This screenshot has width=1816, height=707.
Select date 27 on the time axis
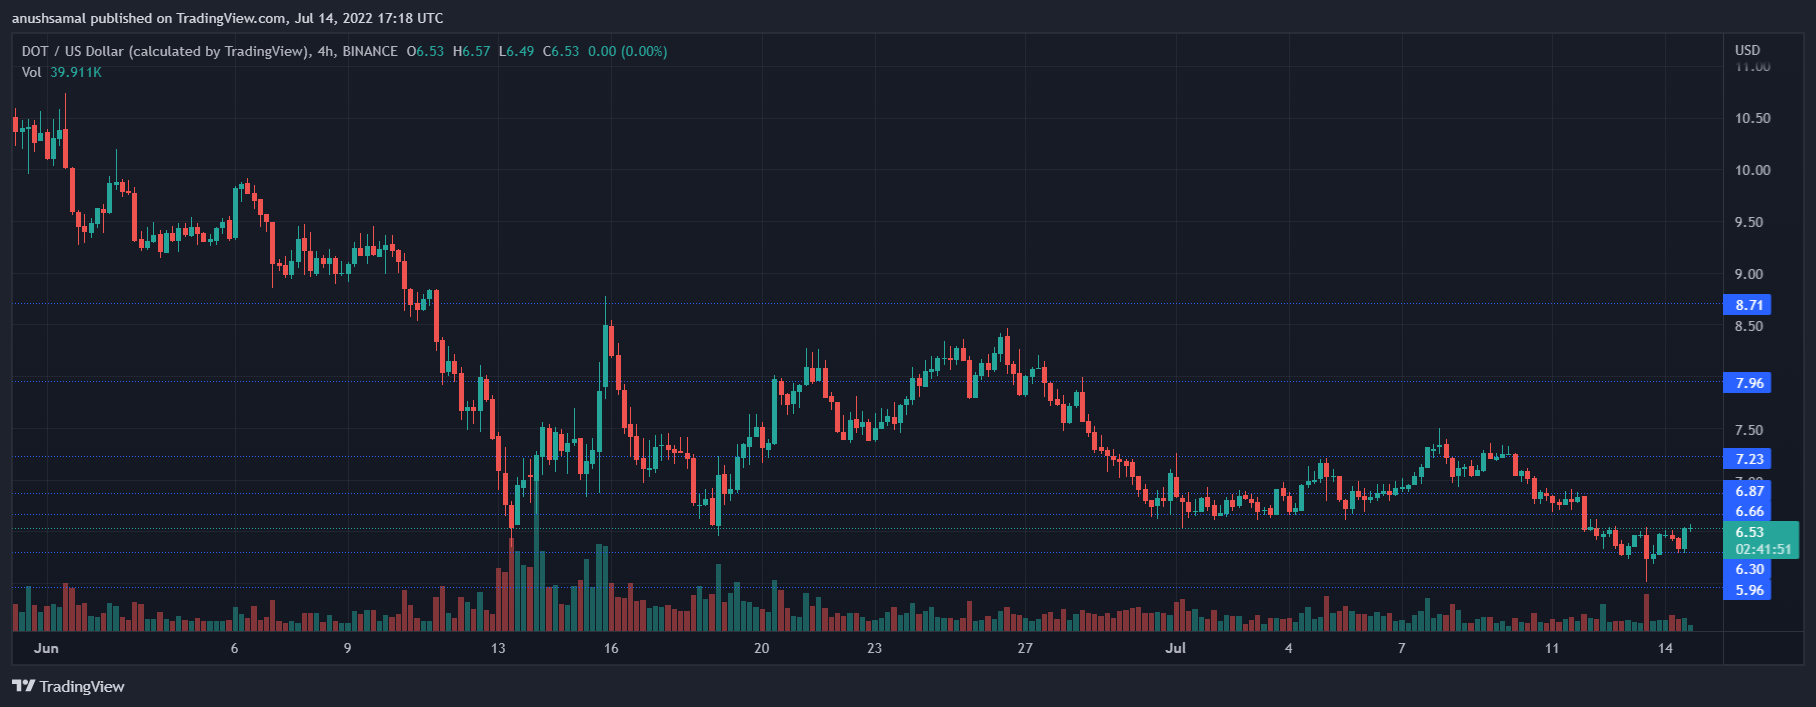1025,648
